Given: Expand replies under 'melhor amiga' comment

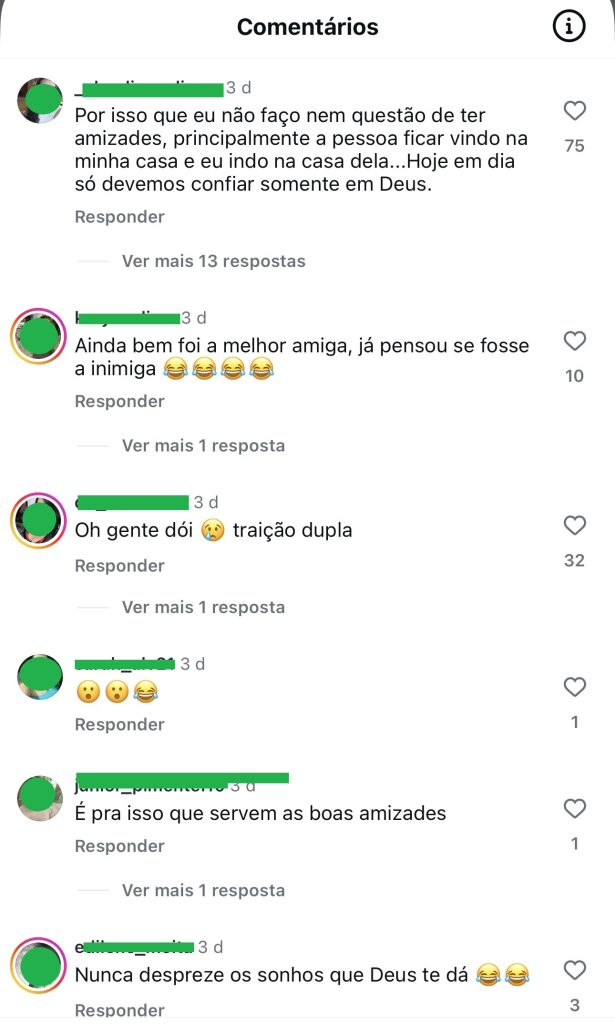Looking at the screenshot, I should 203,446.
